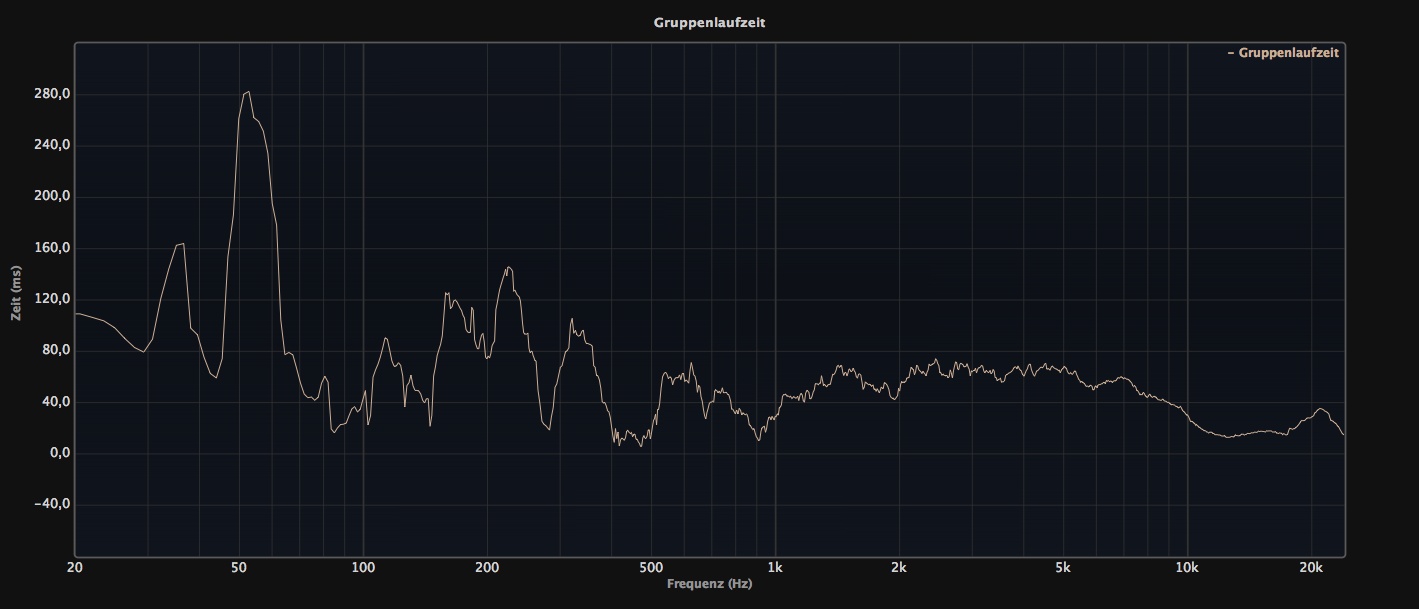Click the 20 Hz tick label

pos(75,568)
